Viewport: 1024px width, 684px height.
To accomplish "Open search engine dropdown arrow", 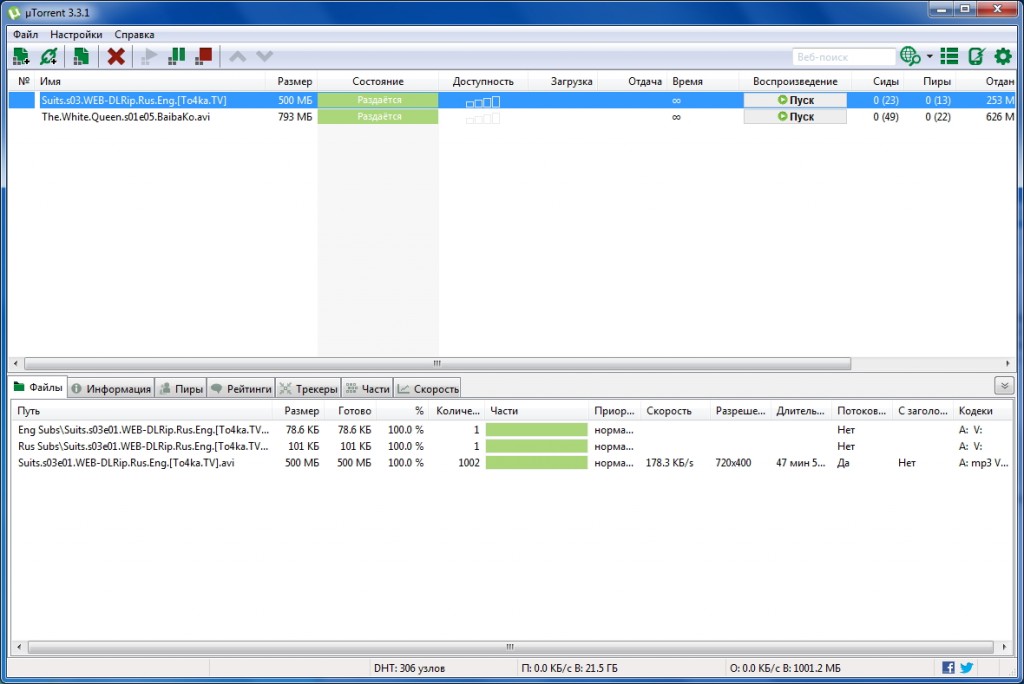I will point(929,56).
